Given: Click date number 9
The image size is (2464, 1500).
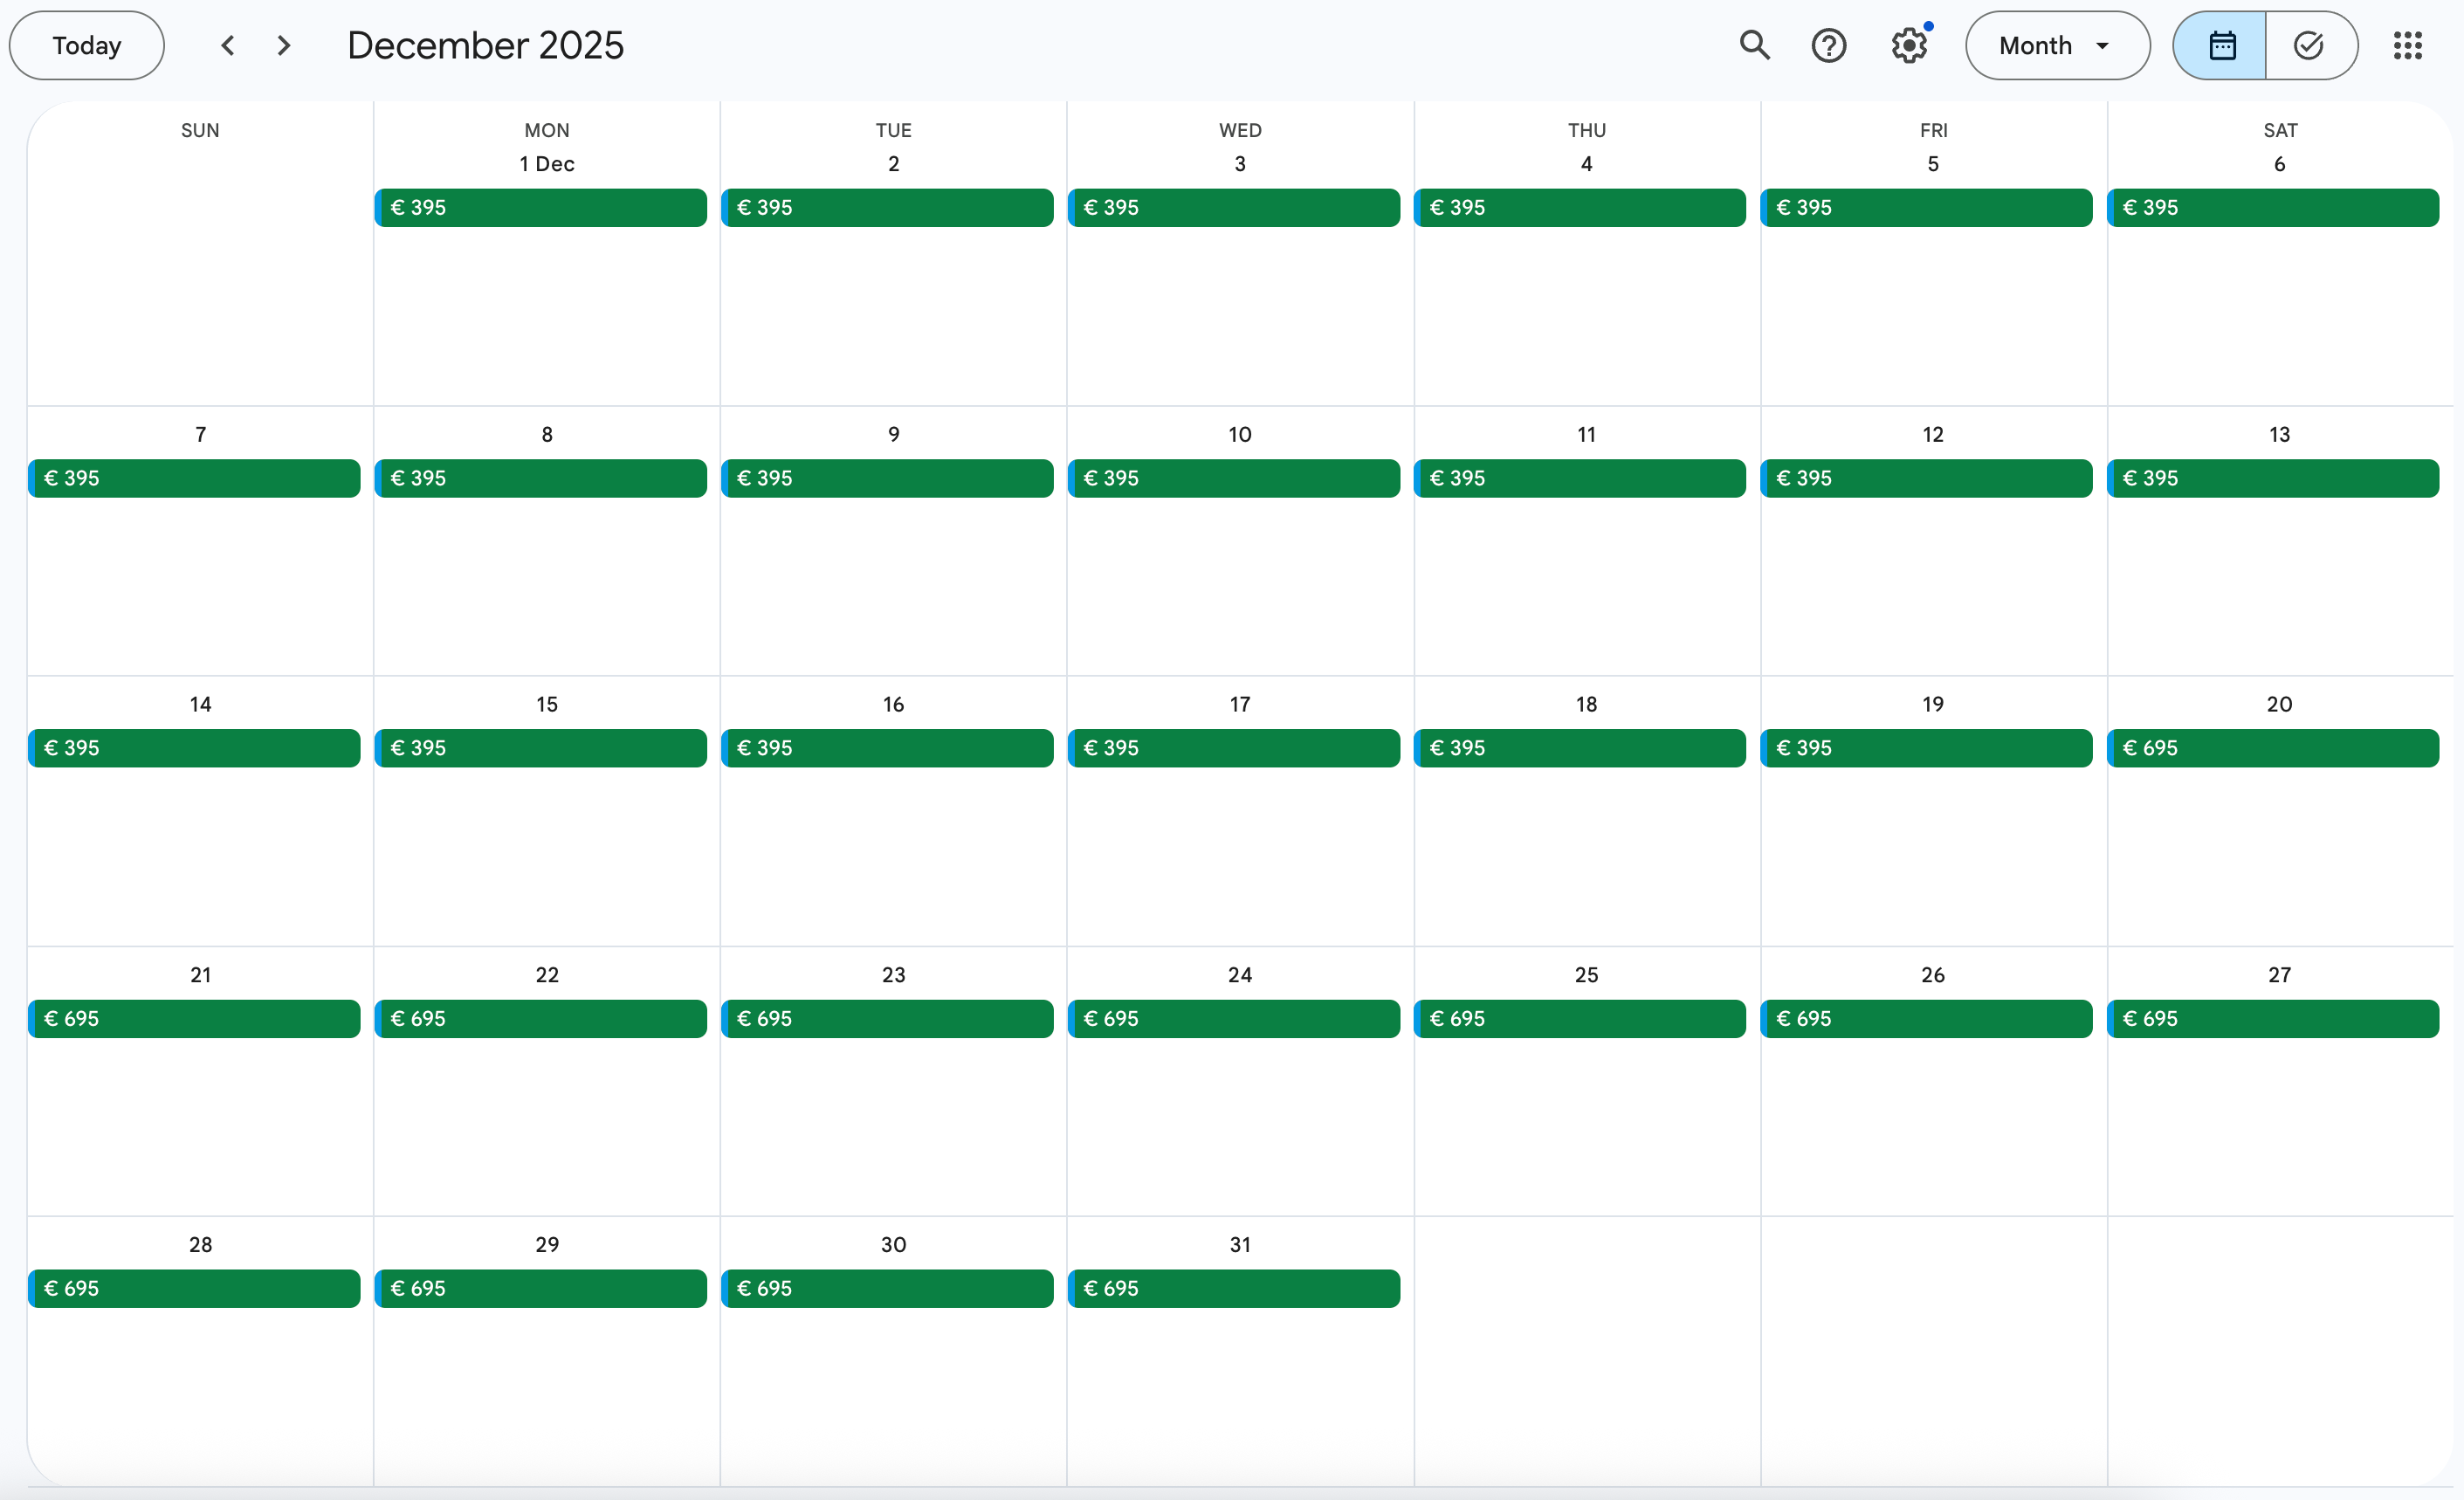Looking at the screenshot, I should click(894, 434).
